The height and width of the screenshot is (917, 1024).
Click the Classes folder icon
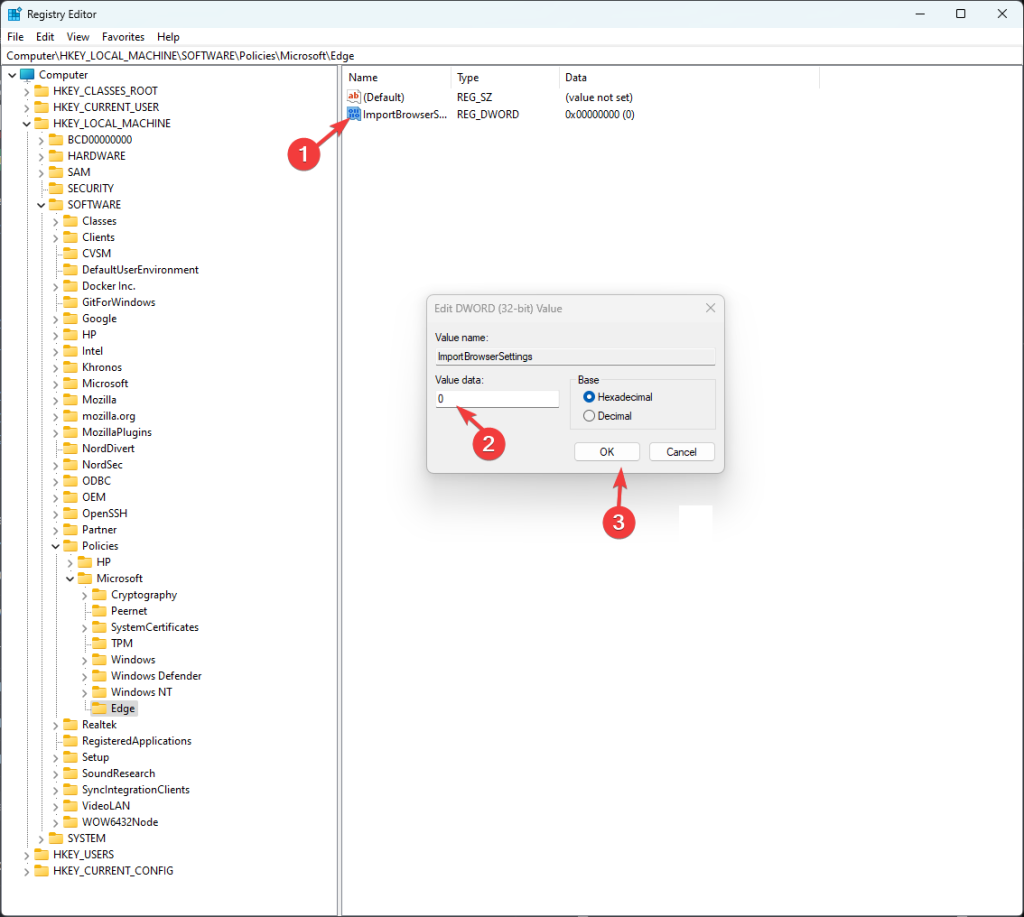coord(71,221)
